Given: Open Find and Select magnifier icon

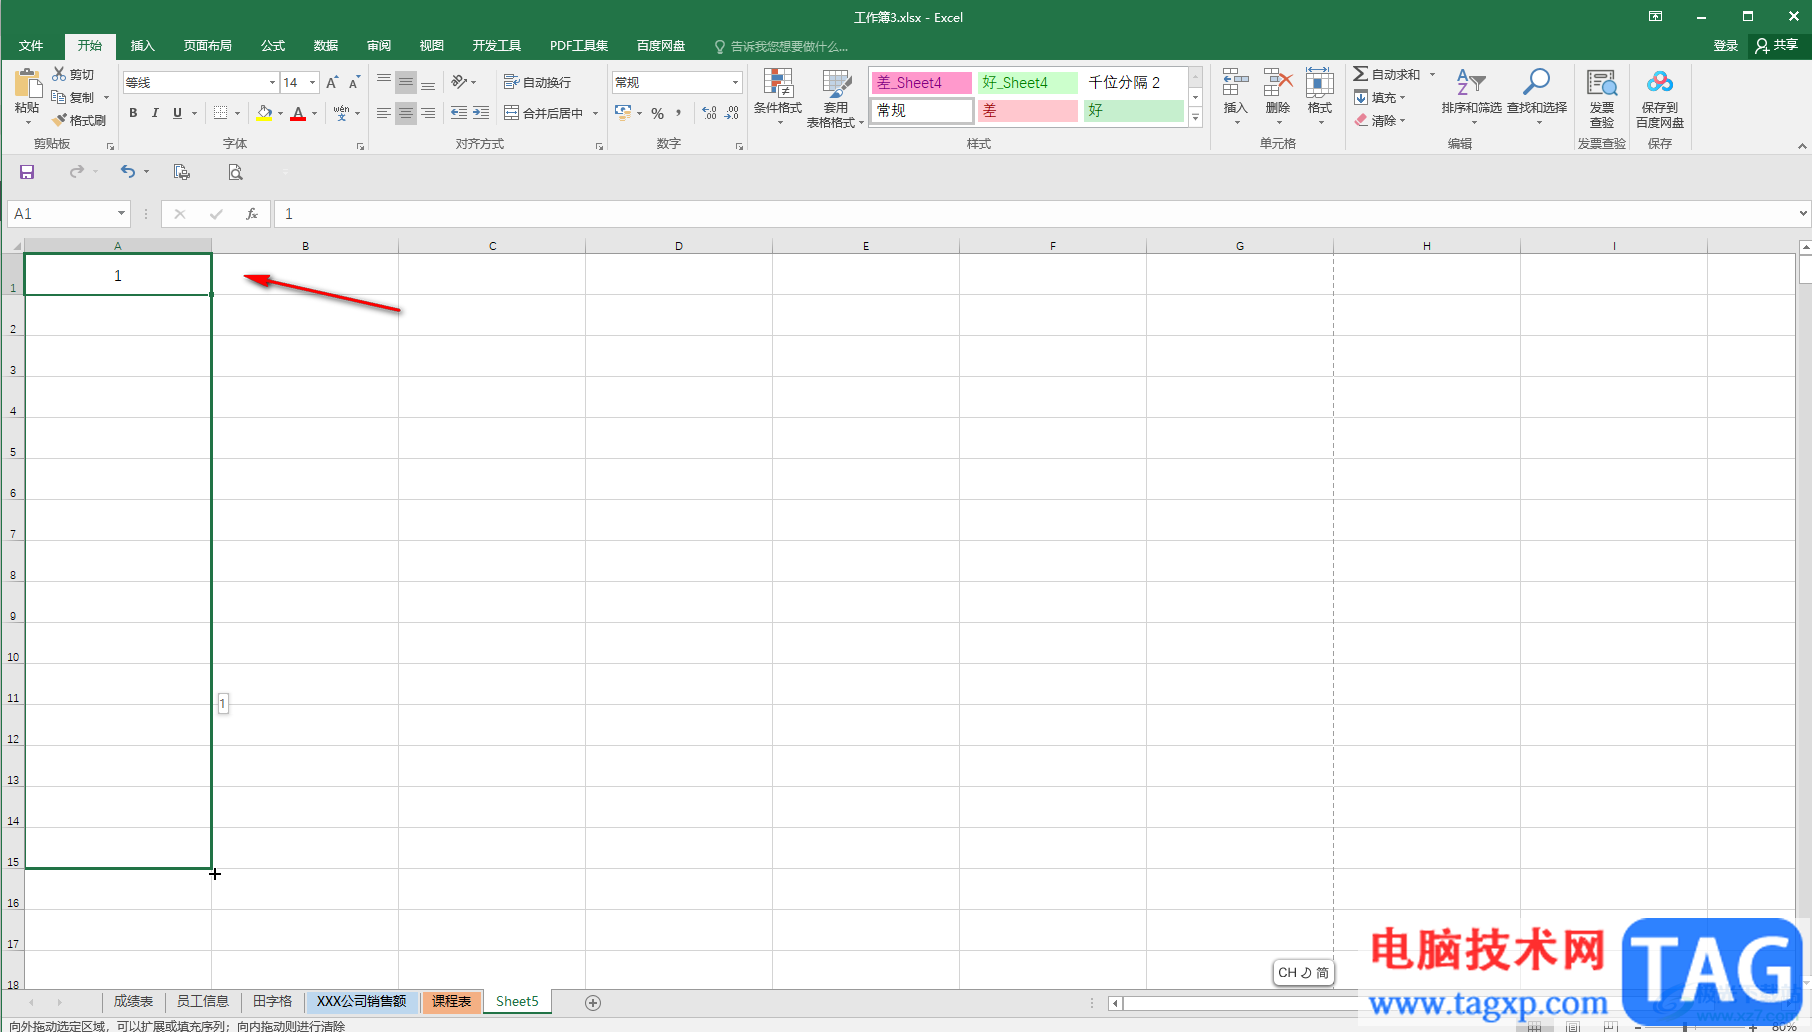Looking at the screenshot, I should coord(1536,82).
